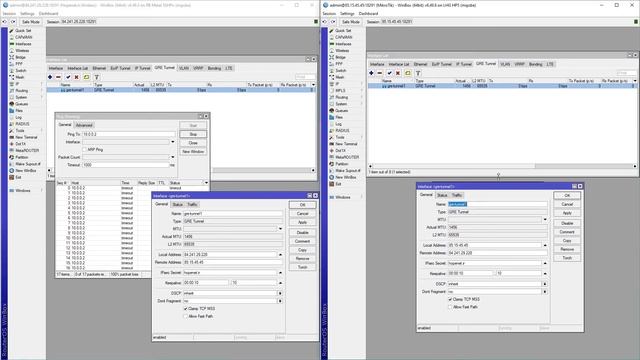Open New Terminal in the left WinBox sidebar
Screen dimensions: 640x360
26,137
